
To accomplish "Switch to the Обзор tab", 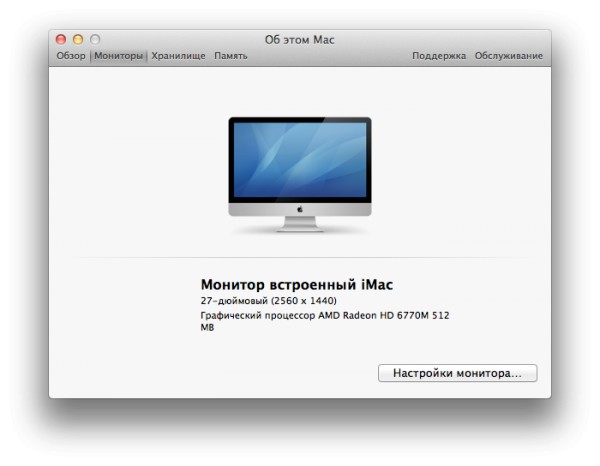I will coord(71,56).
